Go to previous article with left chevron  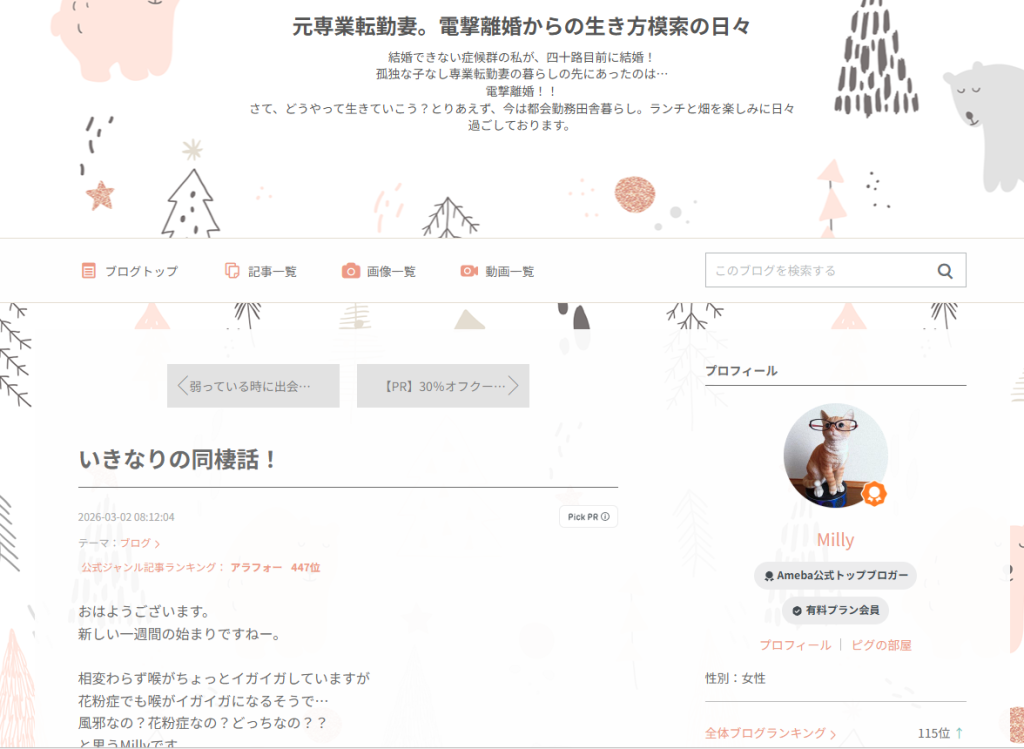pos(182,386)
